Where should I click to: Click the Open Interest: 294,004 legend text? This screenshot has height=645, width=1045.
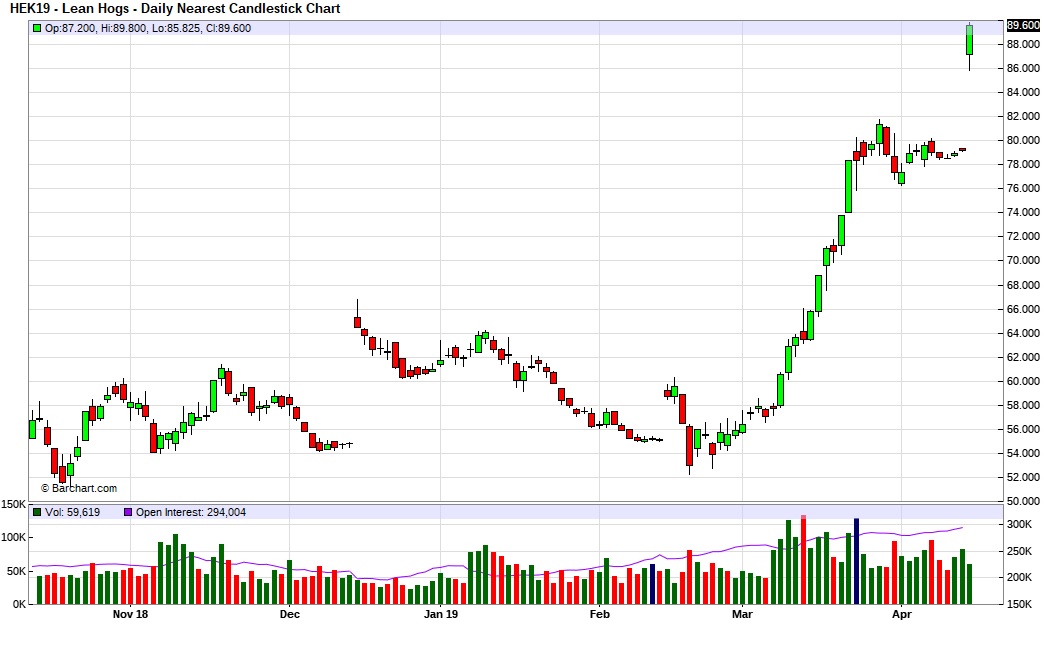click(x=191, y=512)
